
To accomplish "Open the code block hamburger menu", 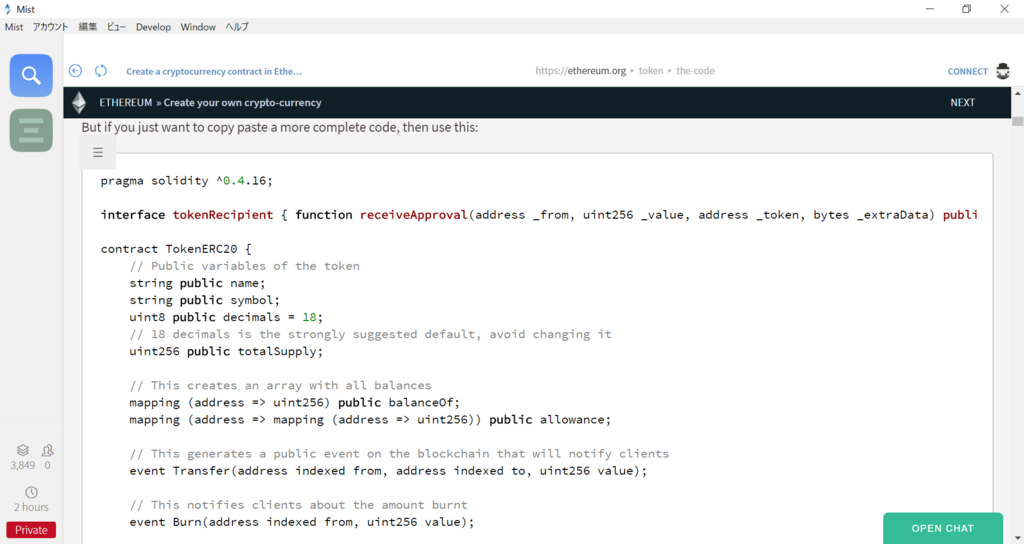I will [98, 152].
